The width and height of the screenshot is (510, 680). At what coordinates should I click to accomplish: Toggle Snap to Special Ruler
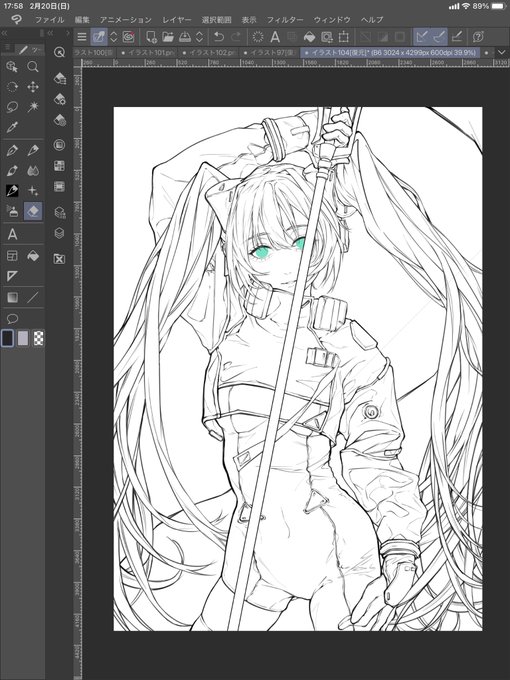tap(439, 37)
